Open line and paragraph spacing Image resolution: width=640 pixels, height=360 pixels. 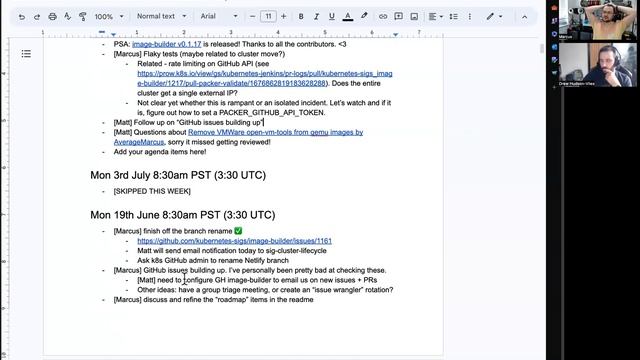(453, 17)
